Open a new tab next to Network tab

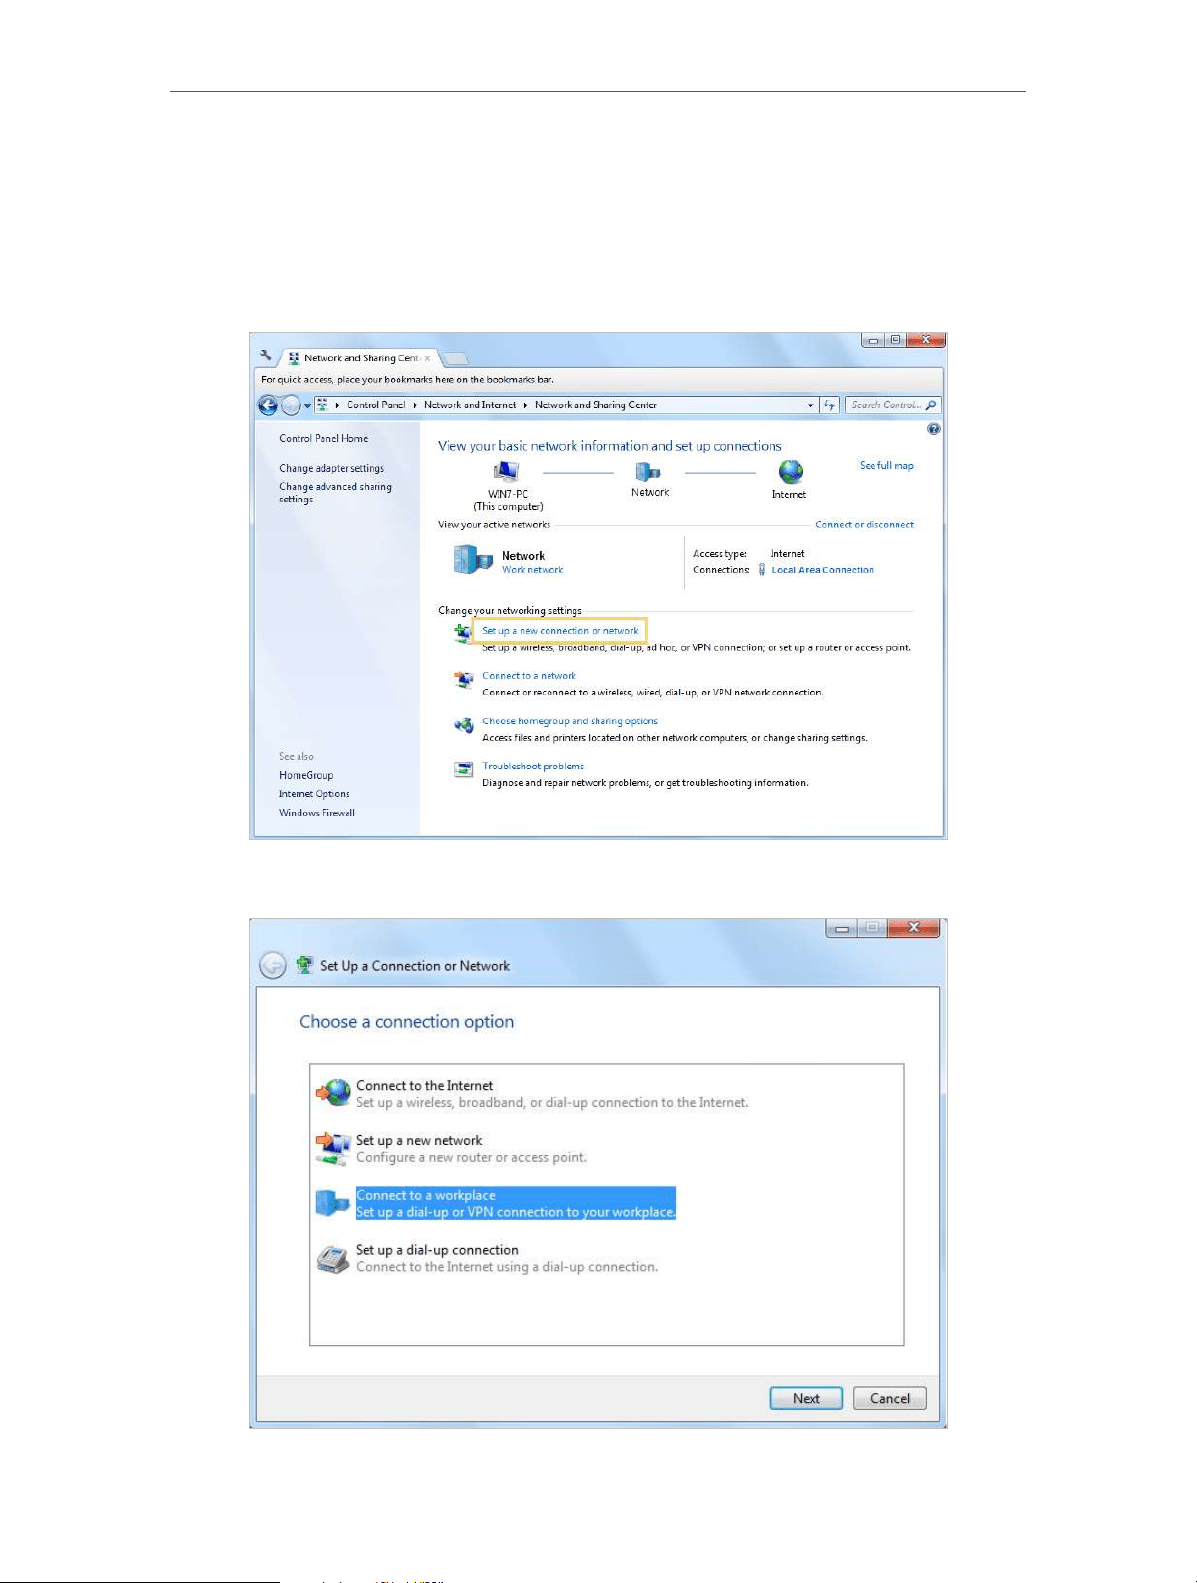[455, 358]
